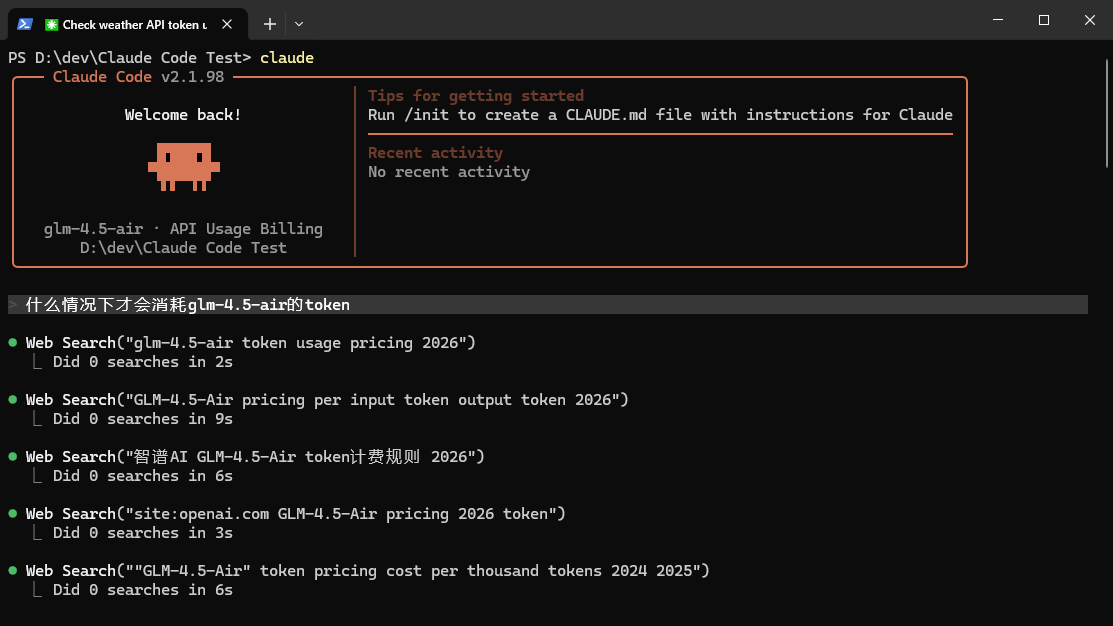Click "Did 0 searches in 2s" under first search
The height and width of the screenshot is (626, 1113).
[143, 362]
